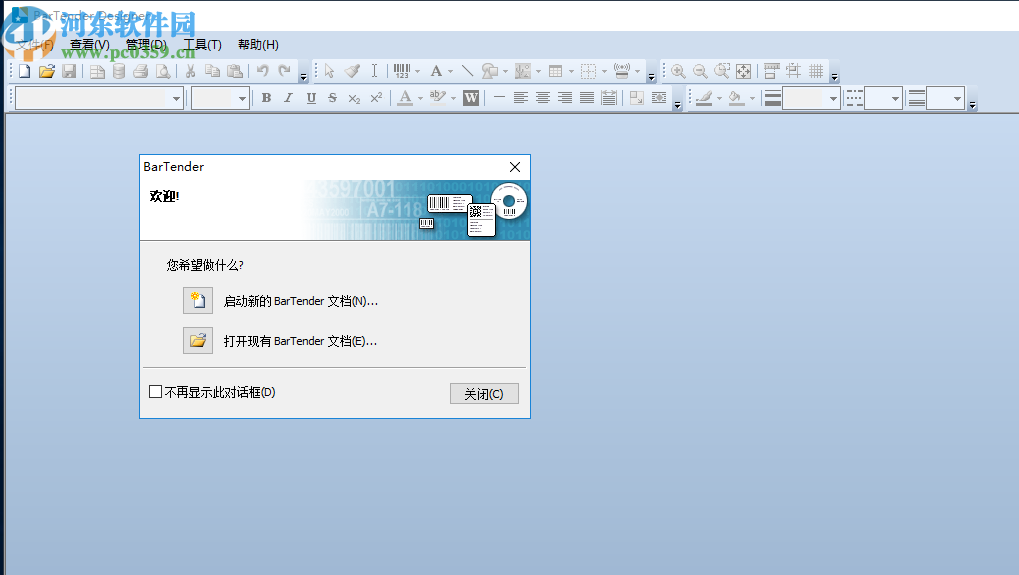Click the Open folder toolbar icon
The width and height of the screenshot is (1019, 575).
pos(47,71)
